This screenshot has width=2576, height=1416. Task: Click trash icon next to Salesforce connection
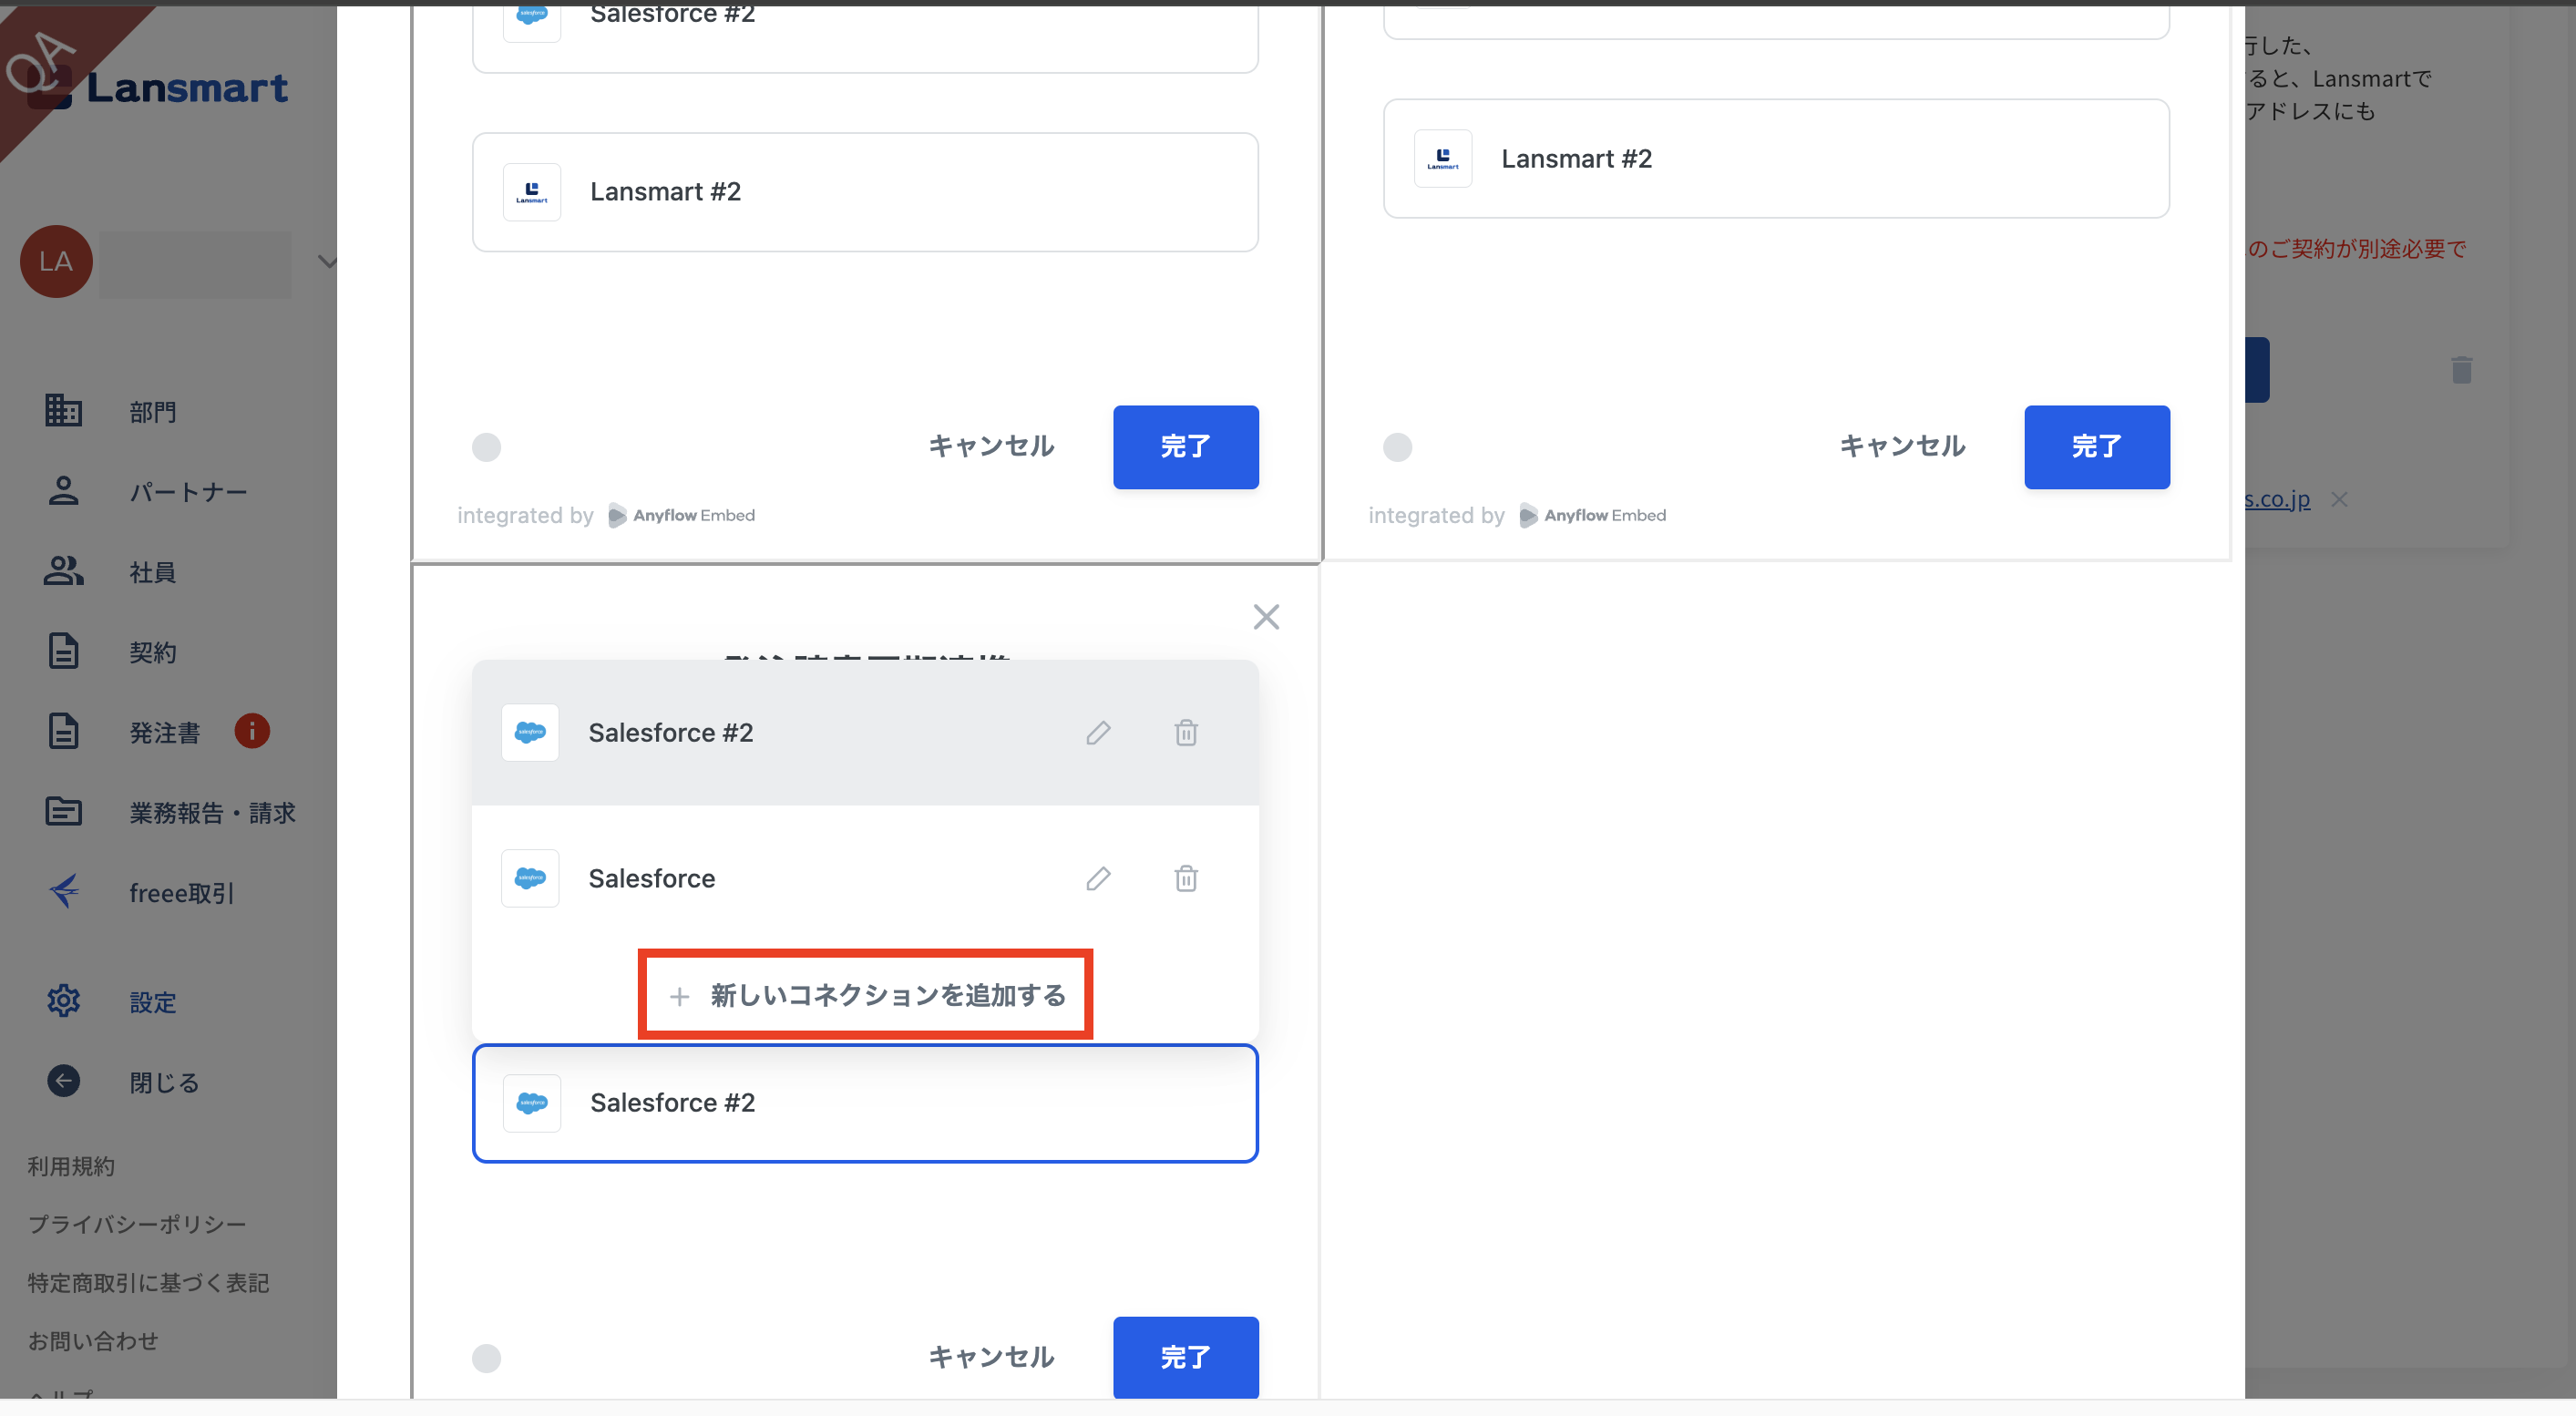point(1186,879)
